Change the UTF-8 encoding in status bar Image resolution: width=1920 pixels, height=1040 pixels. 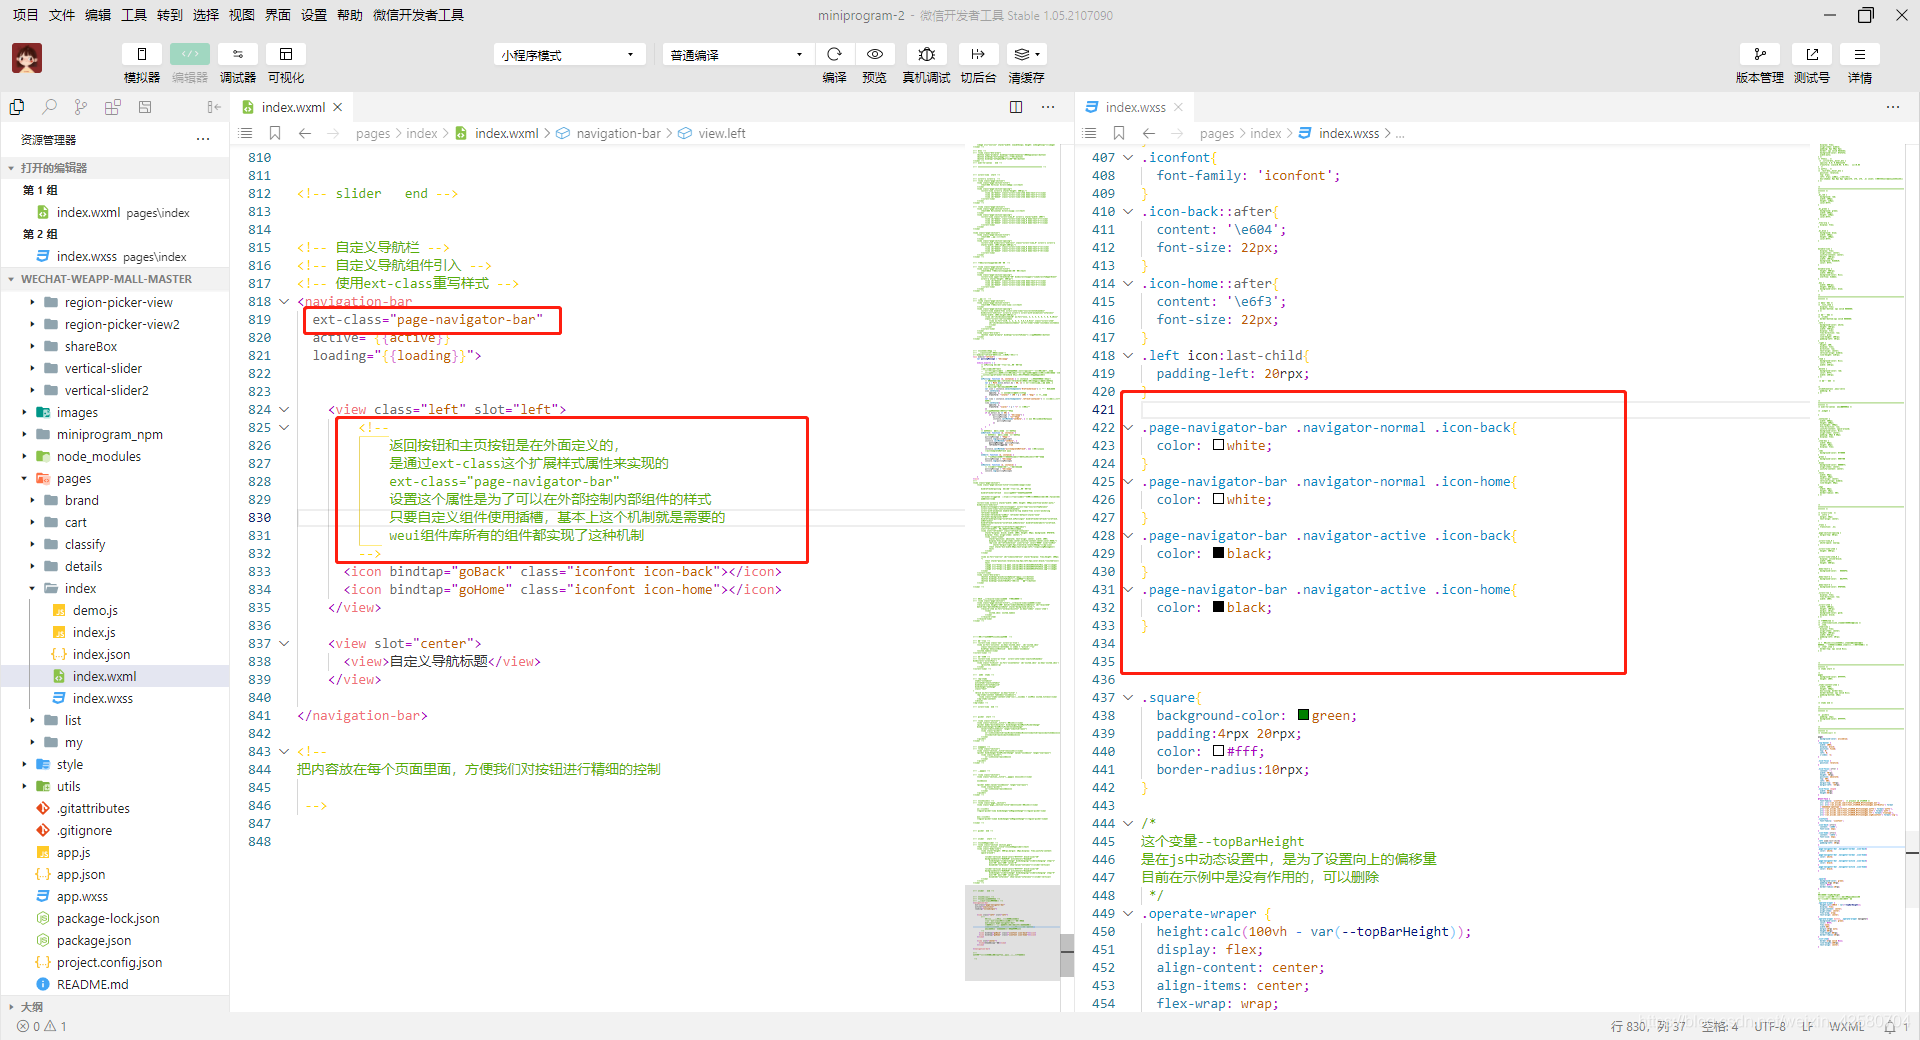[1770, 1026]
